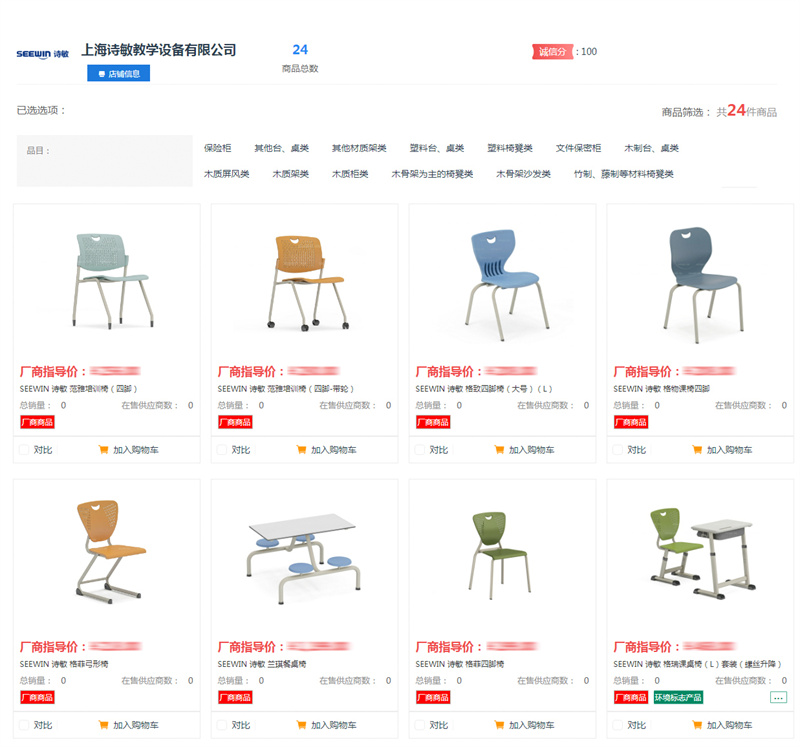Select the 保险柜 category filter
800x747 pixels.
coord(217,148)
